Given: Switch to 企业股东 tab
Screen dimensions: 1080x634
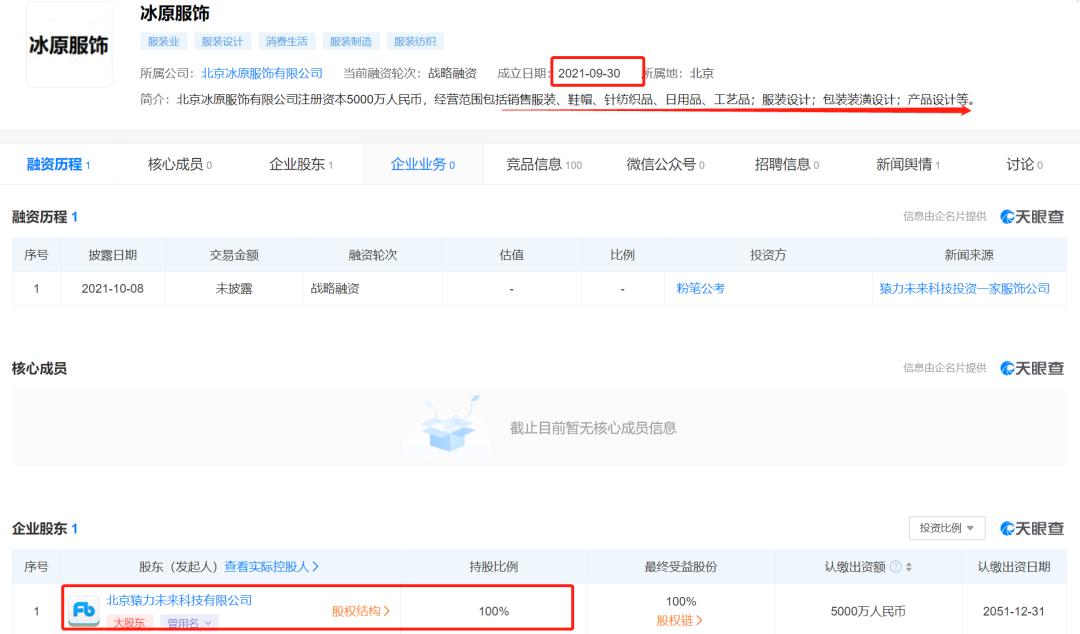Looking at the screenshot, I should [x=301, y=164].
